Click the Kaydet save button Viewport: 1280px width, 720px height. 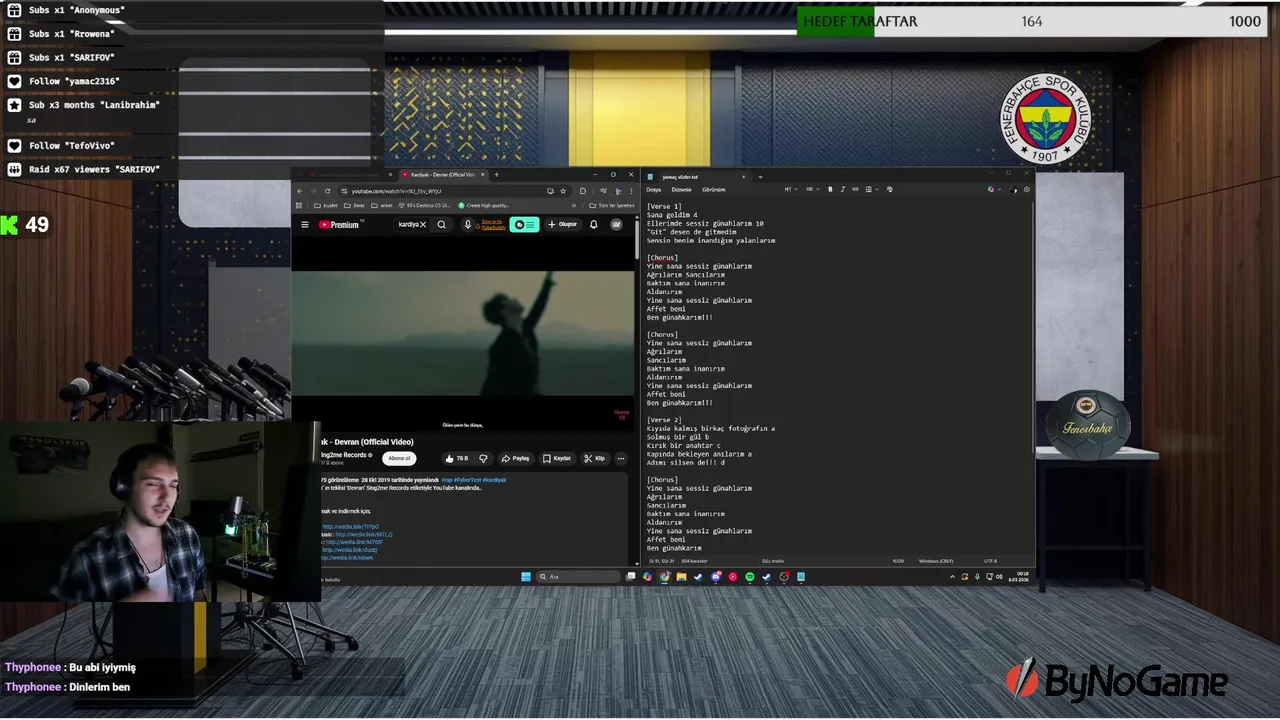557,458
